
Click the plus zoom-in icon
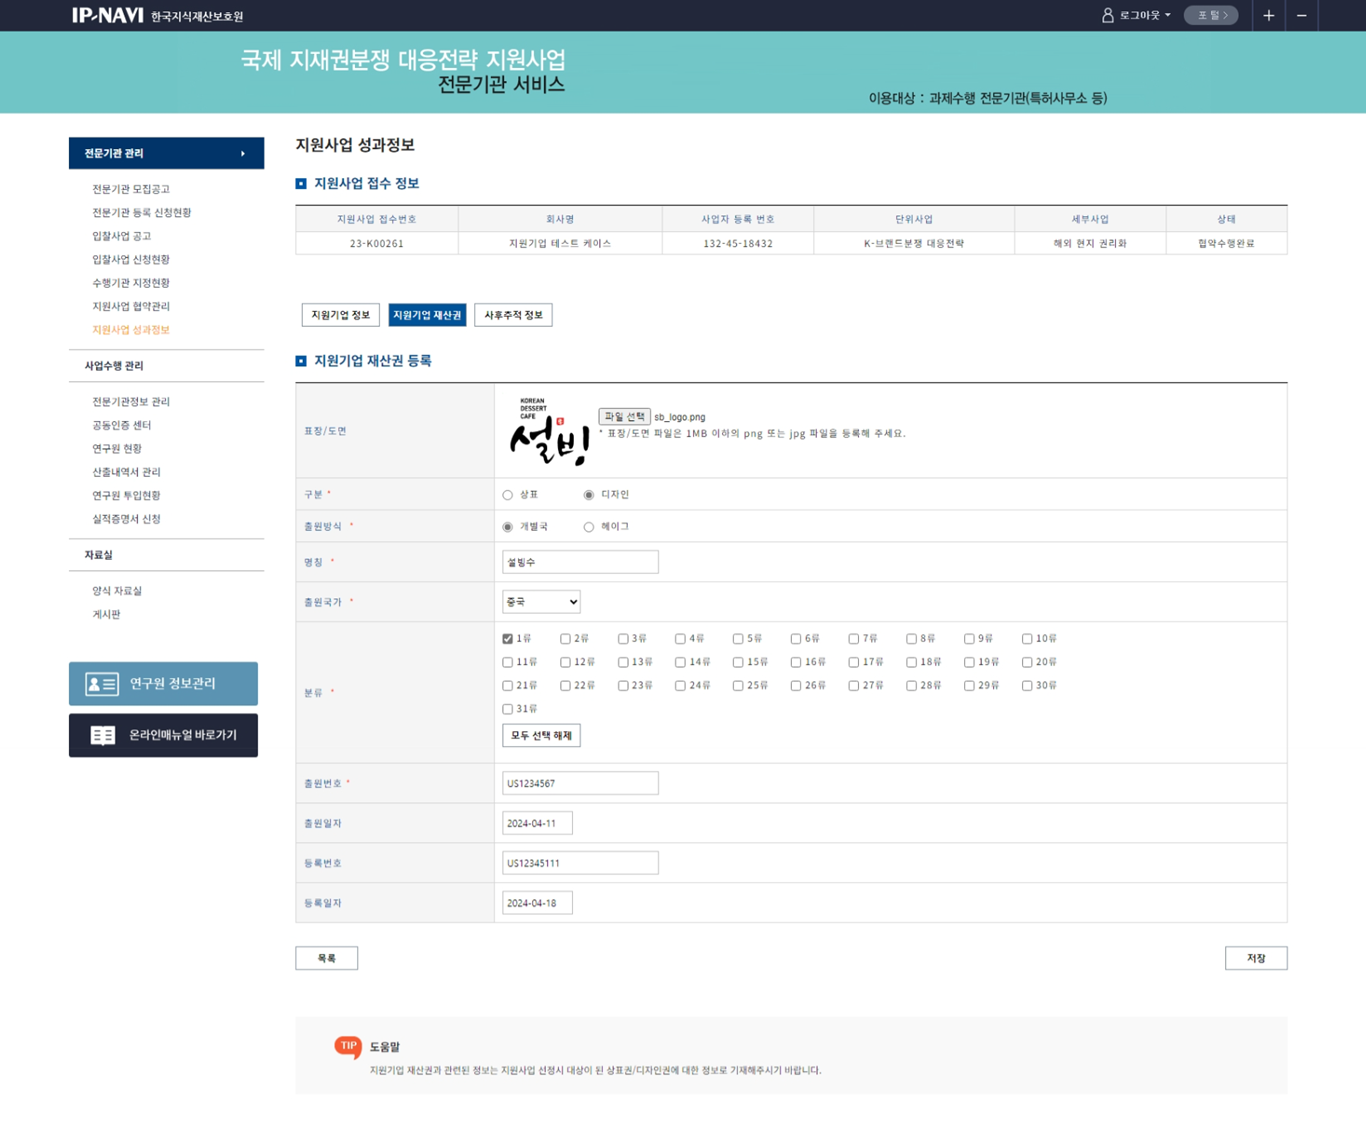click(1268, 15)
